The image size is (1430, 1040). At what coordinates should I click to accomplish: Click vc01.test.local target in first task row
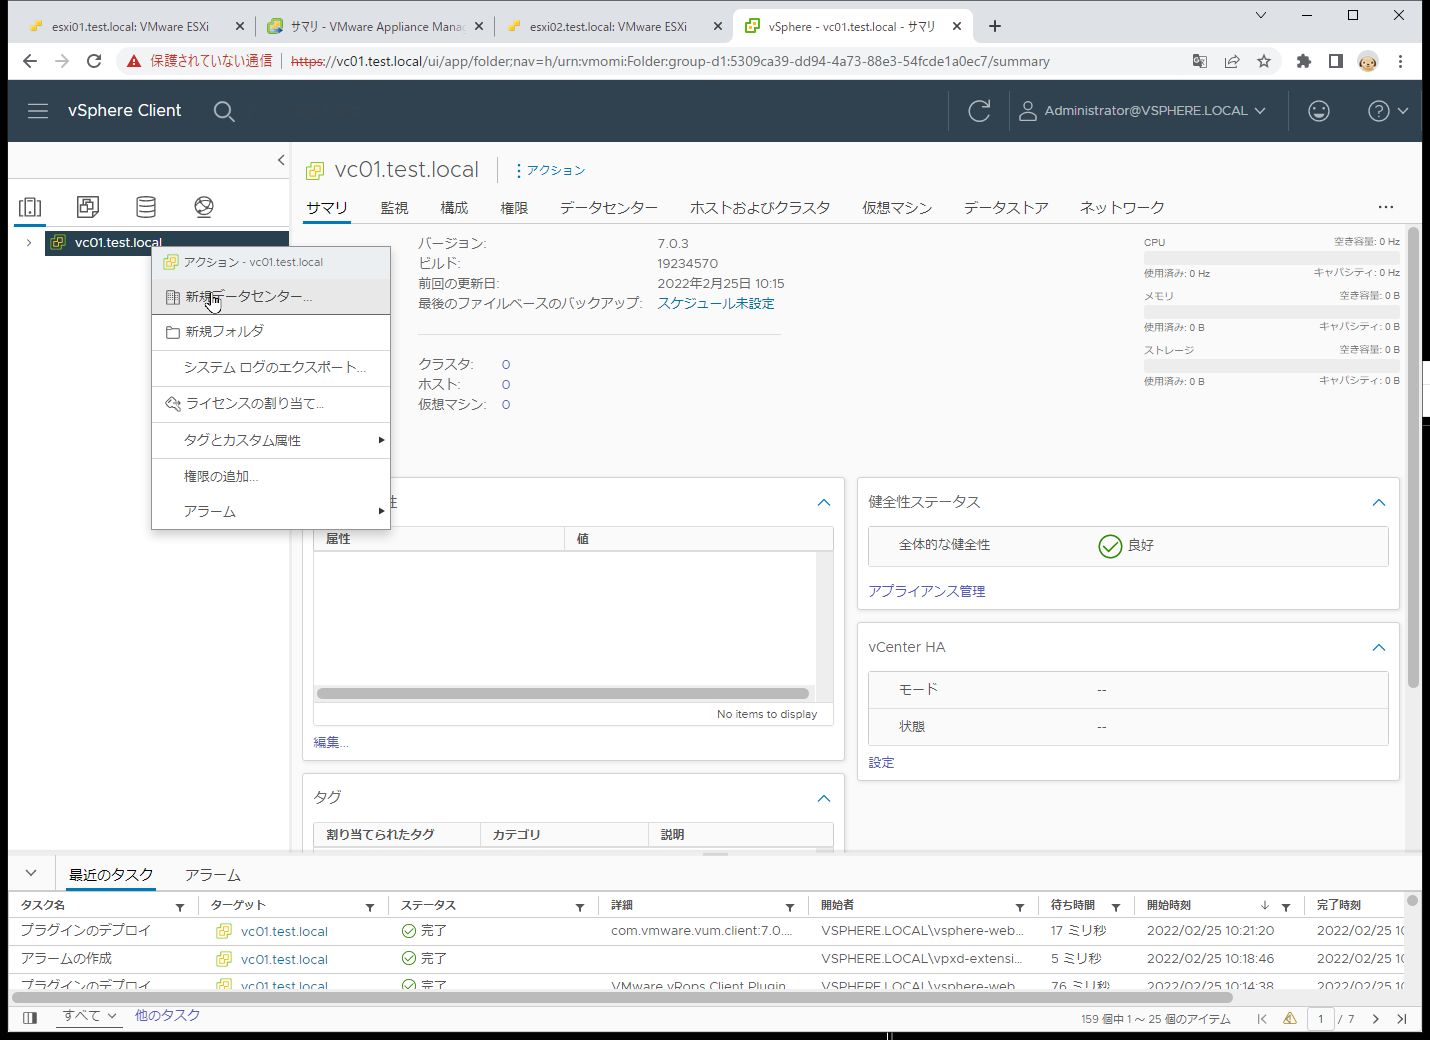[x=284, y=931]
